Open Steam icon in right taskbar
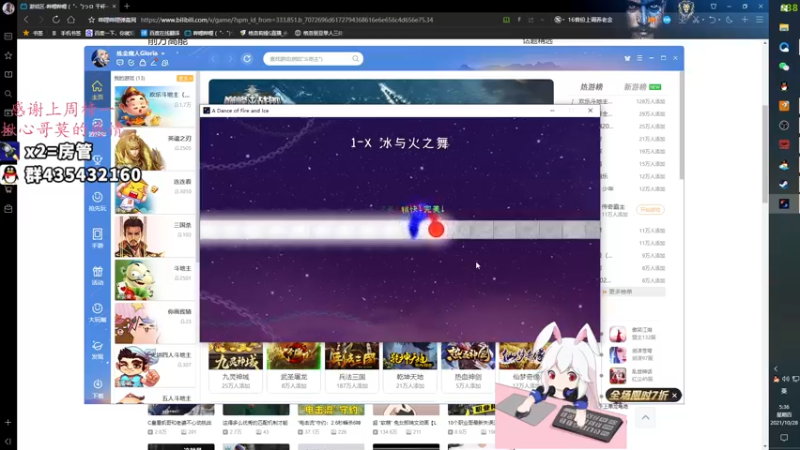800x450 pixels. pos(784,184)
